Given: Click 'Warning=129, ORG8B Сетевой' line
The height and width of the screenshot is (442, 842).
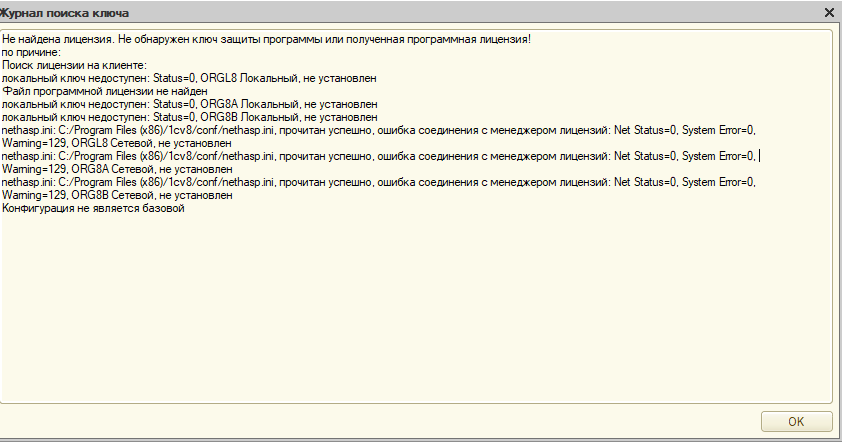Looking at the screenshot, I should pyautogui.click(x=117, y=195).
